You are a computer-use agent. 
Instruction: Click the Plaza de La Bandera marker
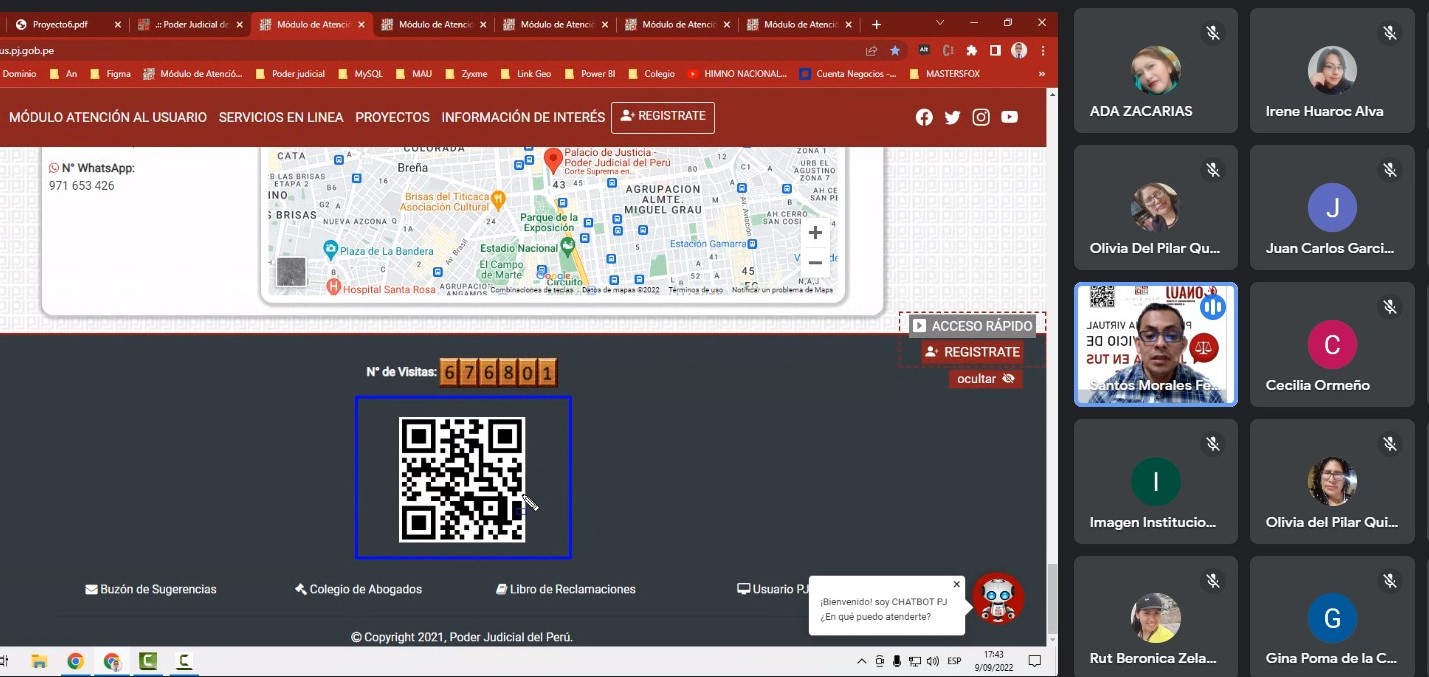click(x=330, y=250)
